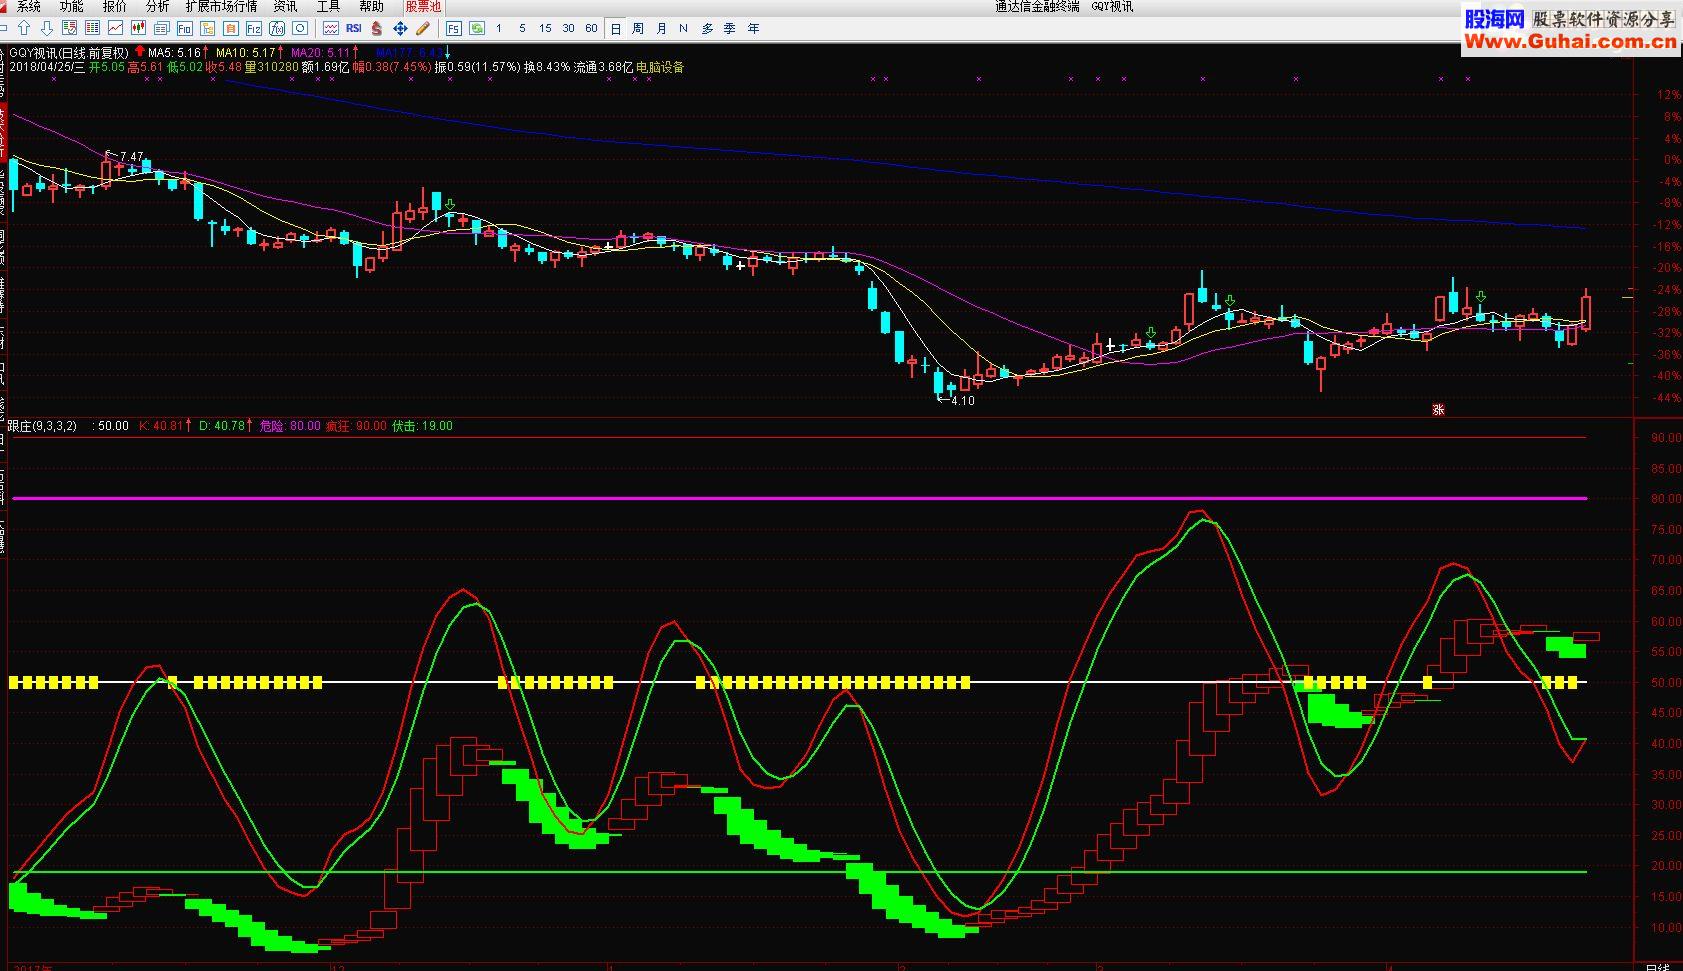Open the 系统 menu
The width and height of the screenshot is (1683, 971).
(29, 7)
